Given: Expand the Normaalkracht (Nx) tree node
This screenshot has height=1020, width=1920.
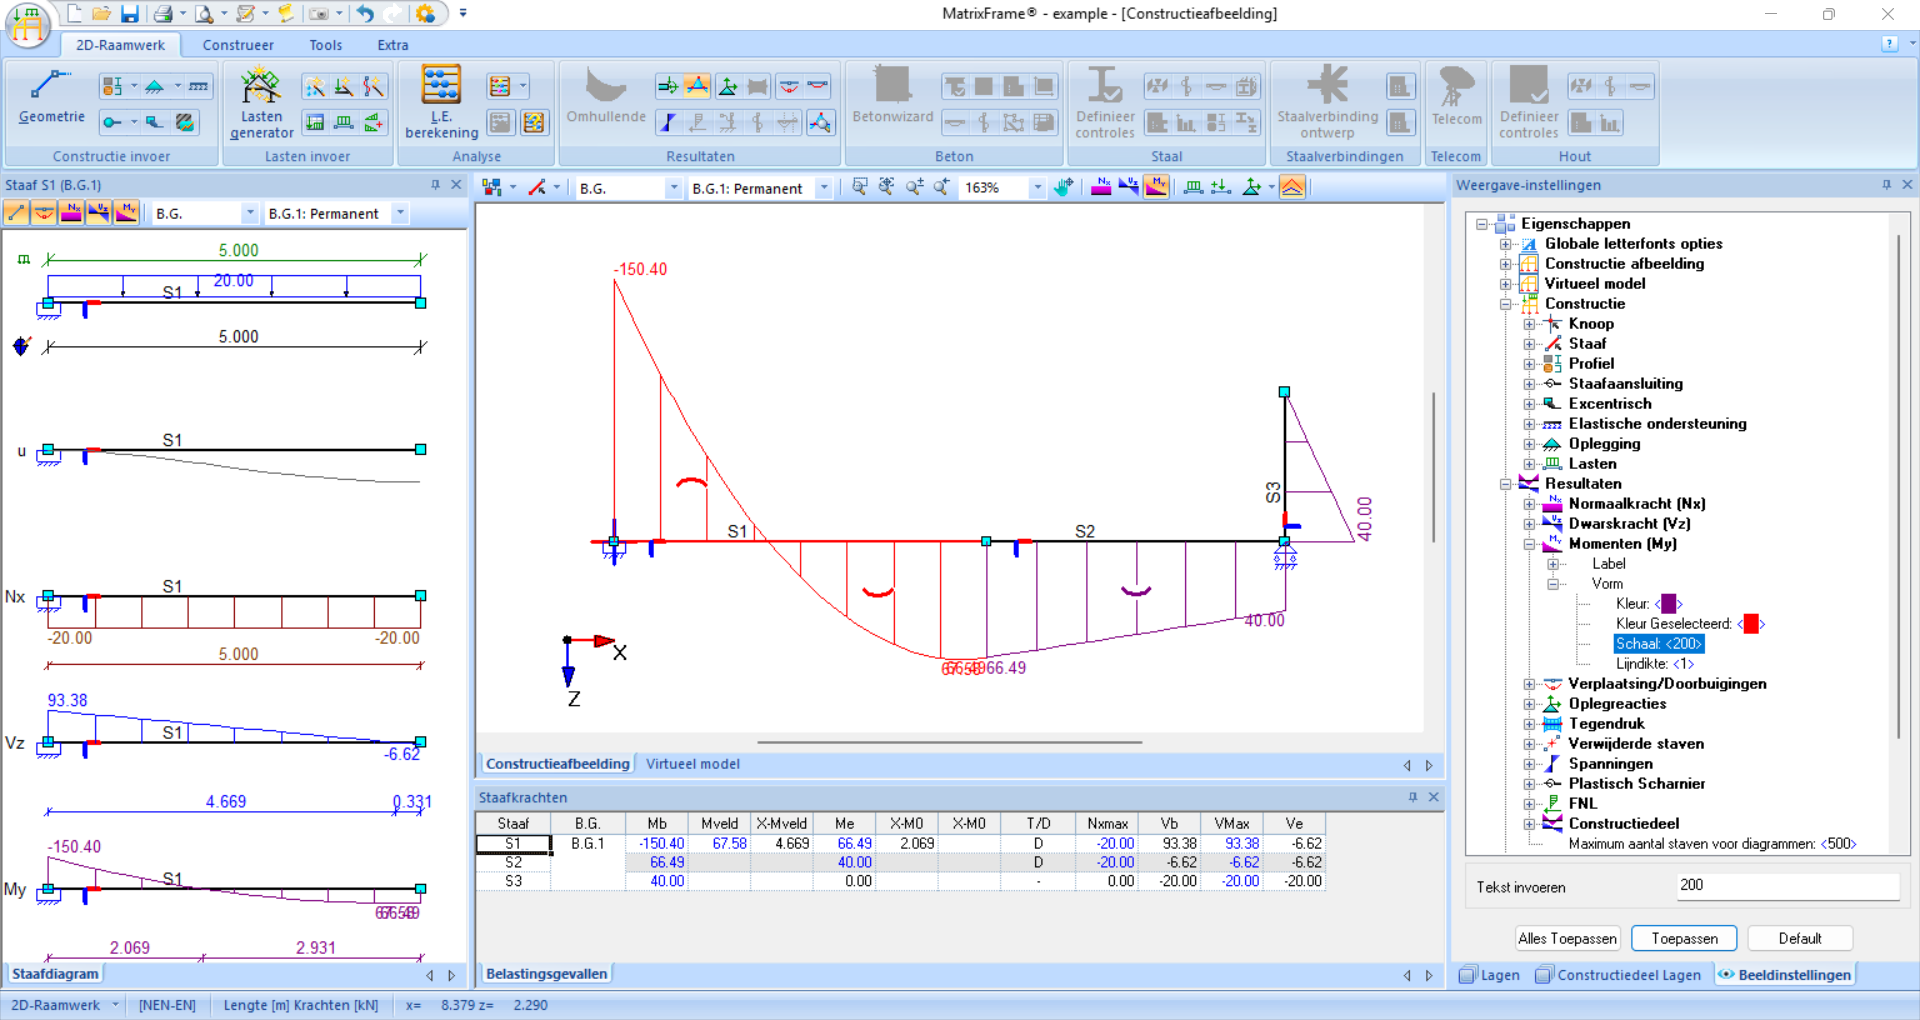Looking at the screenshot, I should (1529, 504).
